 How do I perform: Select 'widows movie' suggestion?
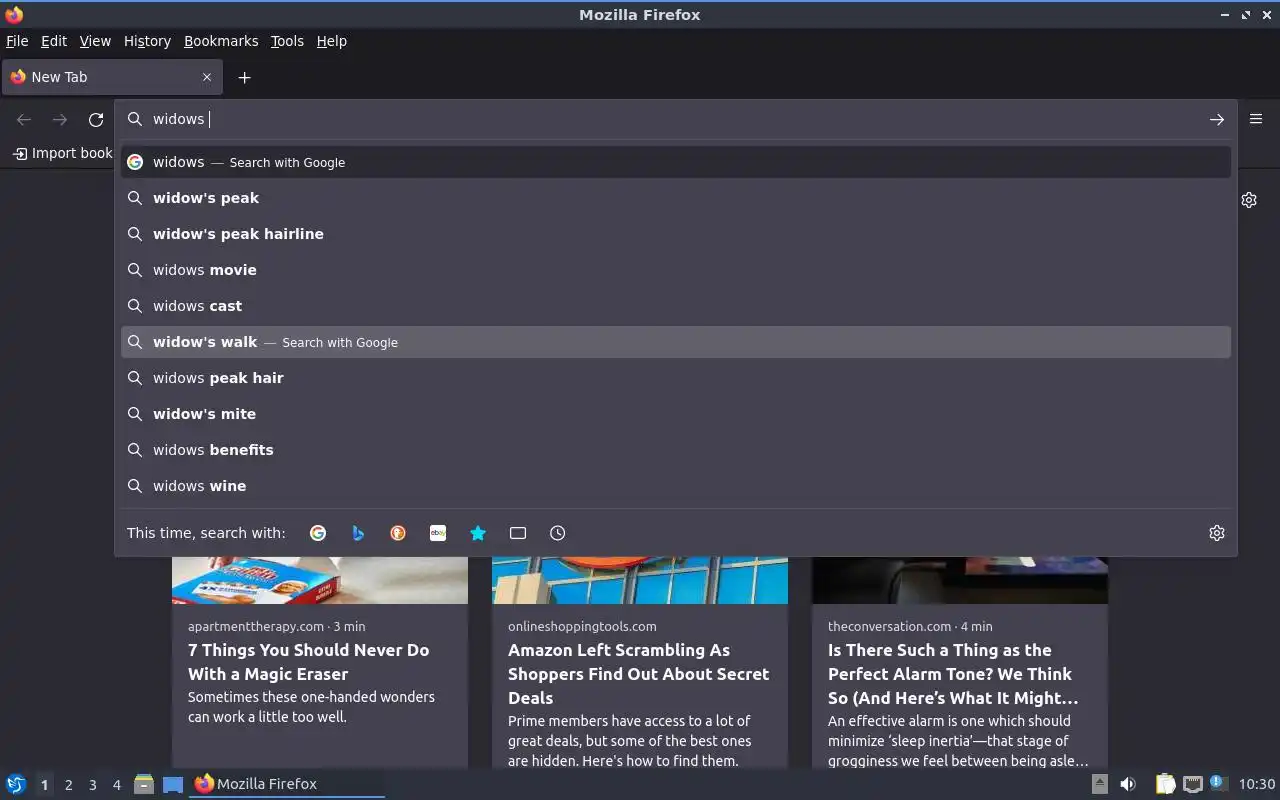click(676, 270)
